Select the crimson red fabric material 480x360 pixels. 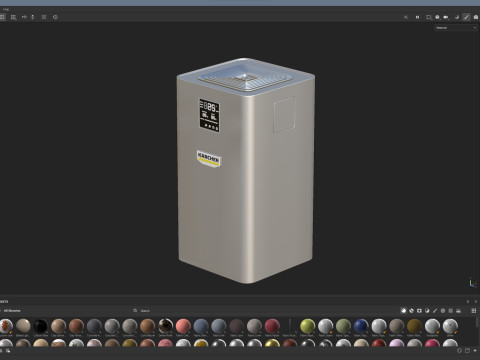point(272,326)
